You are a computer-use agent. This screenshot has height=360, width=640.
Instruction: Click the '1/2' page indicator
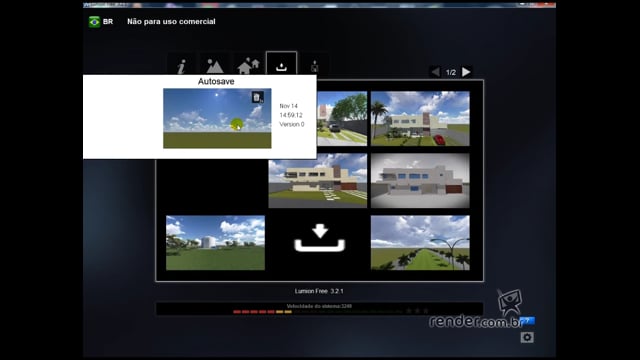click(x=451, y=72)
